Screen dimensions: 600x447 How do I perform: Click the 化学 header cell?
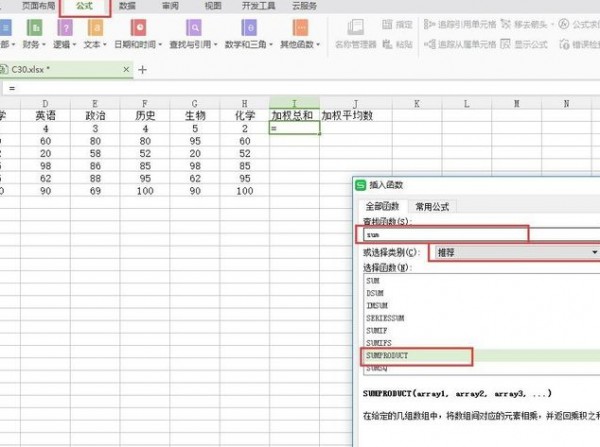coord(245,116)
